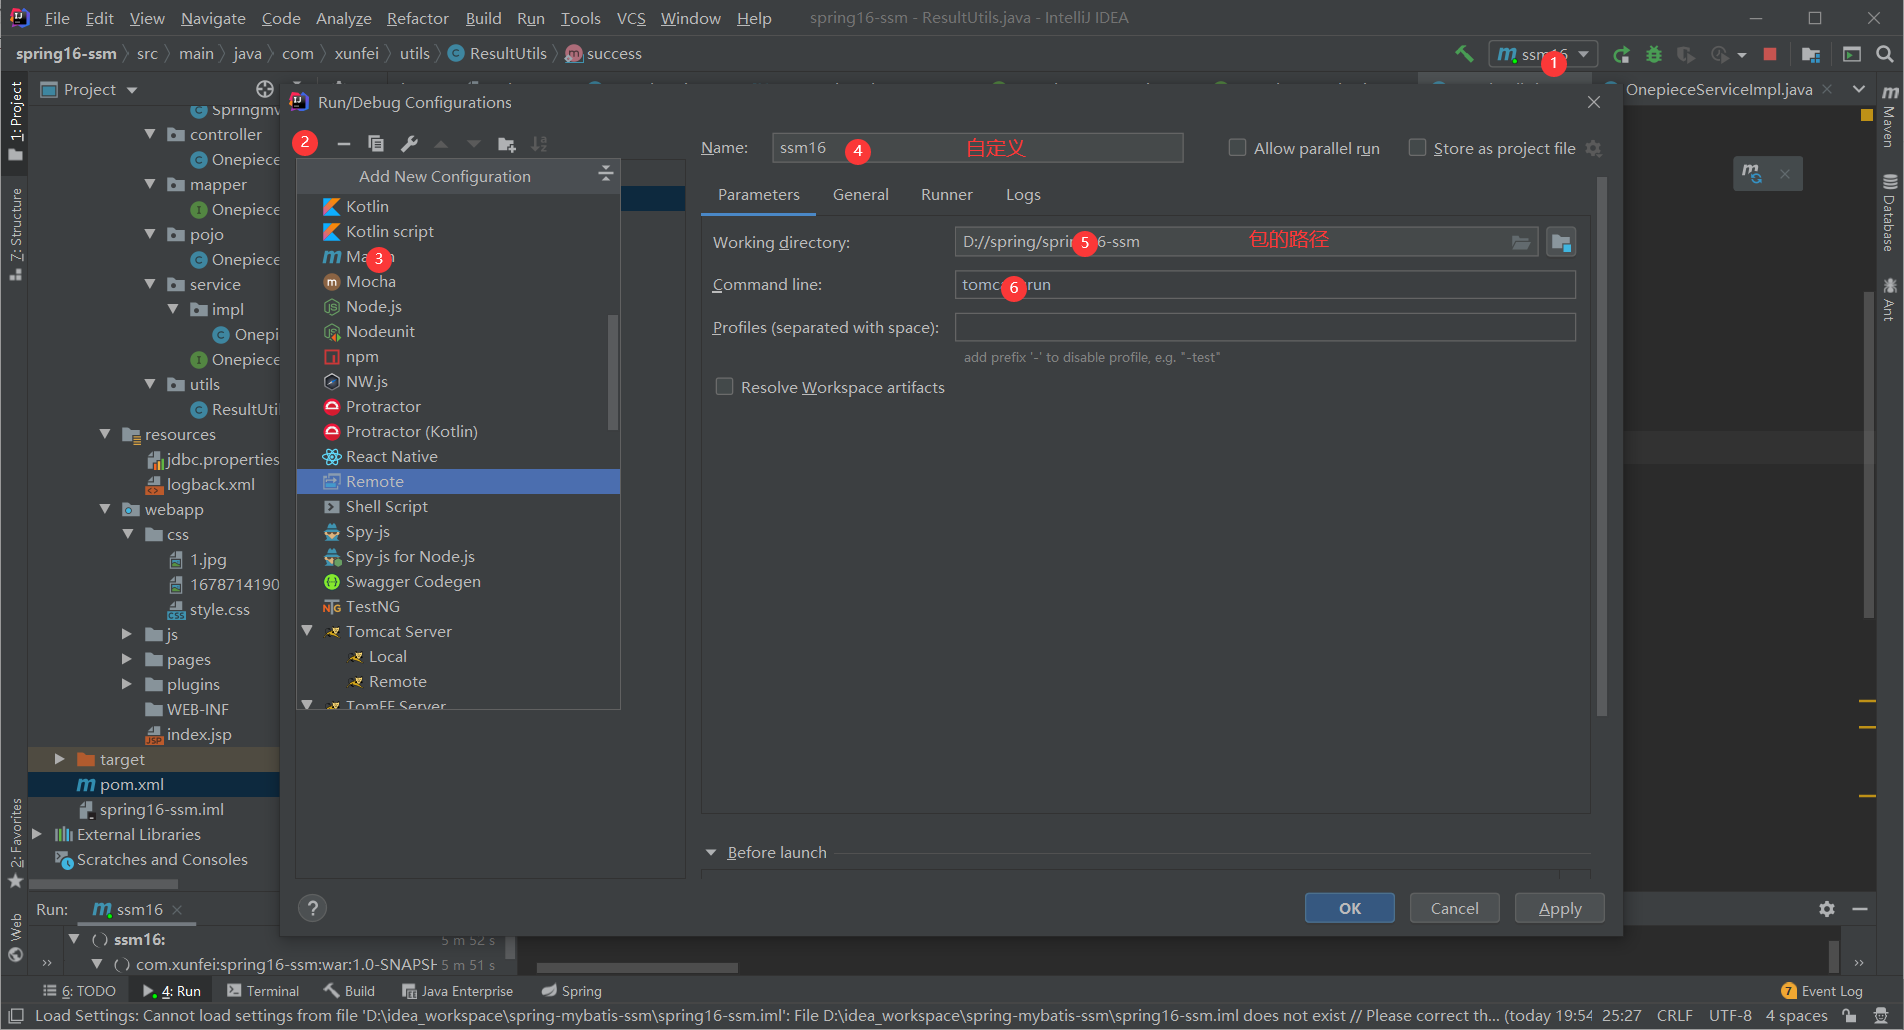Browse for the working directory folder

coord(1521,242)
